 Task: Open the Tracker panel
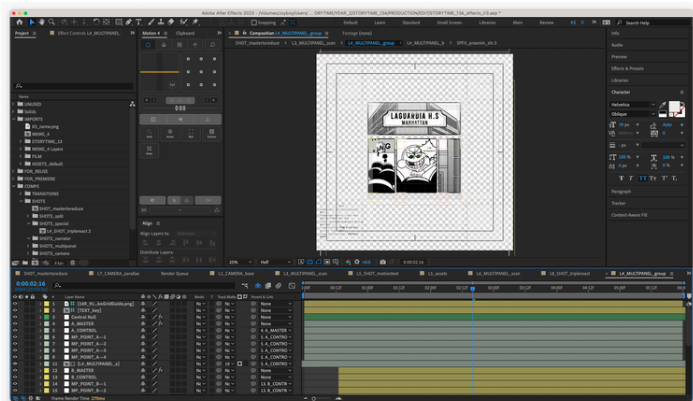[618, 203]
